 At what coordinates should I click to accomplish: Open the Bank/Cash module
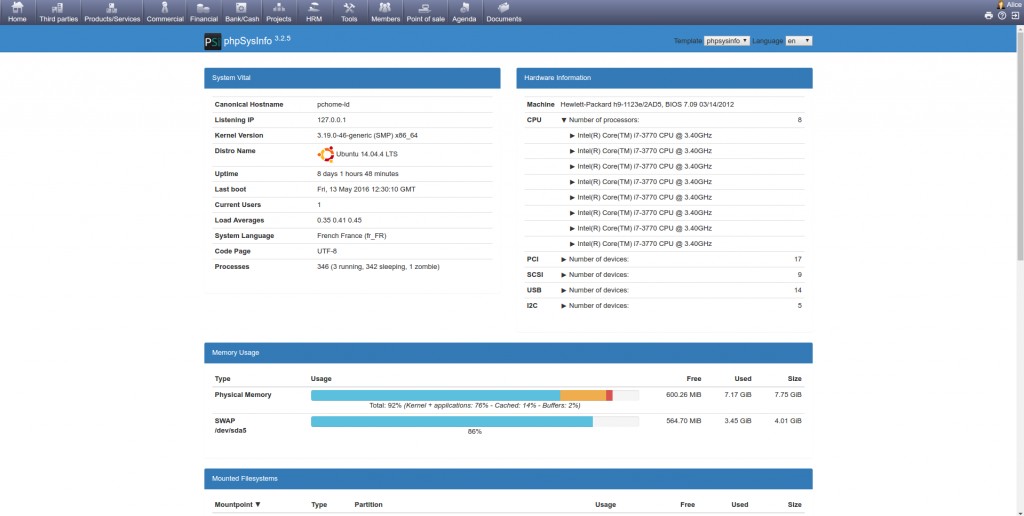click(x=240, y=12)
